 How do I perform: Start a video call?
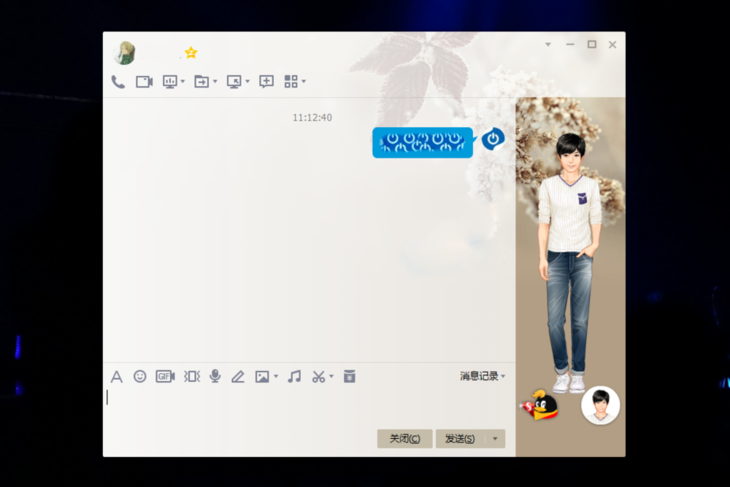pos(144,82)
